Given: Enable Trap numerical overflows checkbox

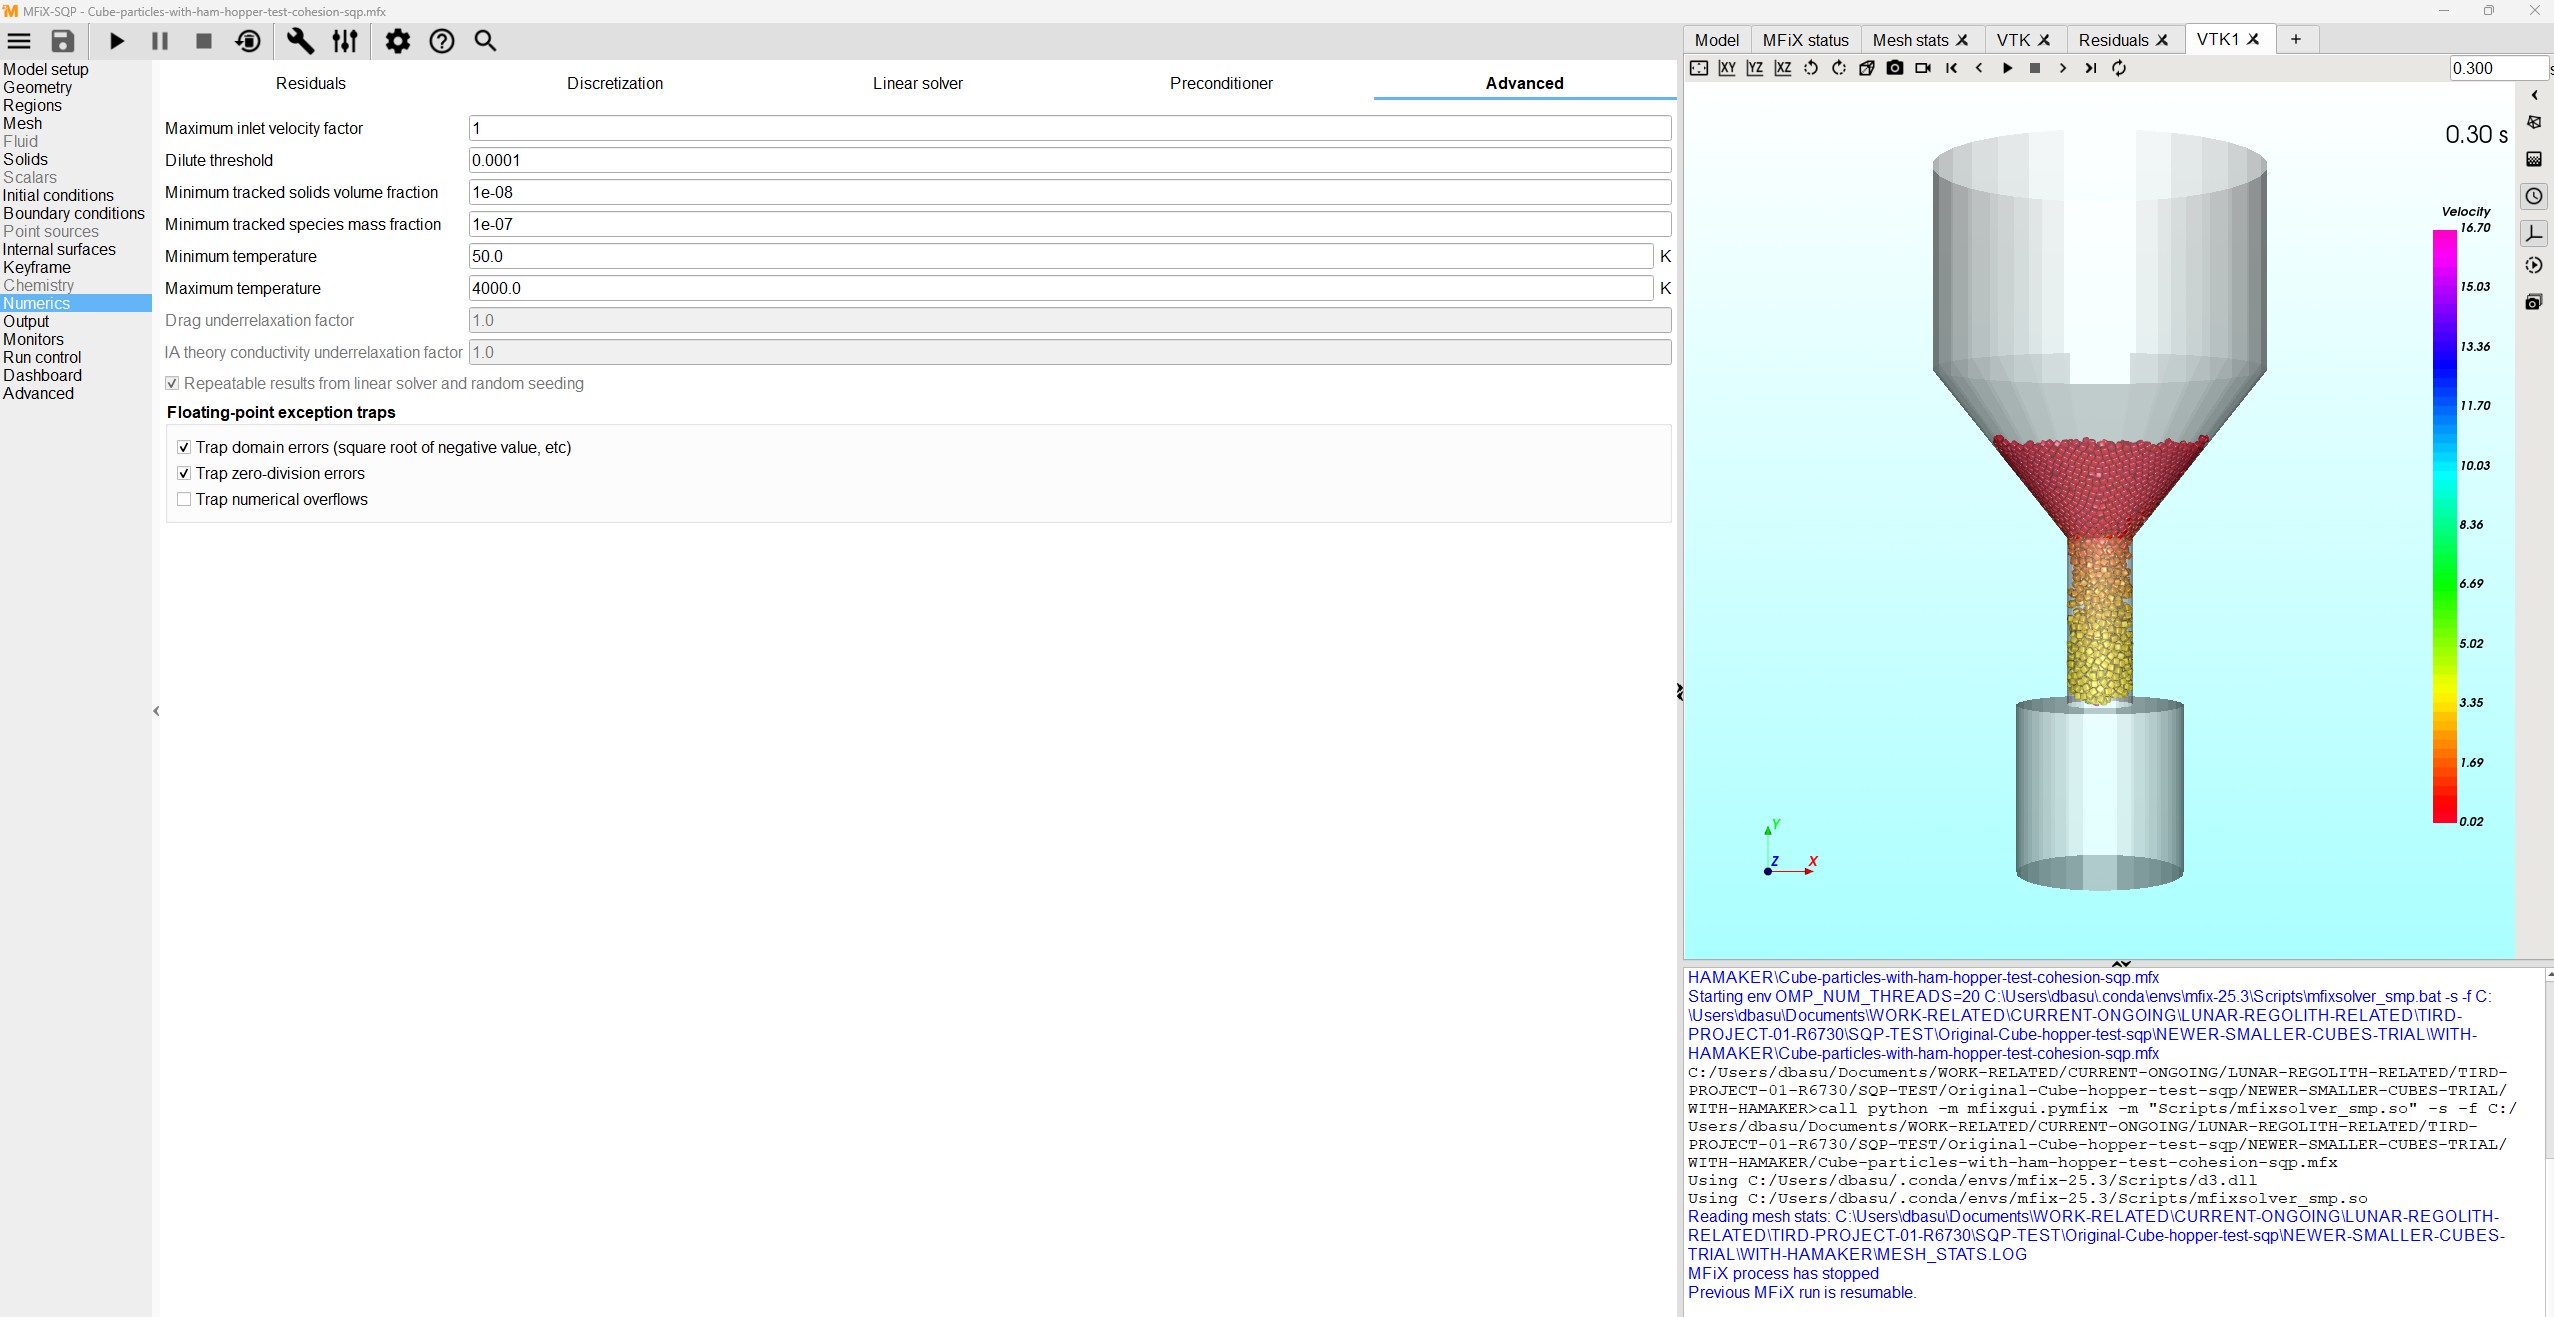Looking at the screenshot, I should pos(184,499).
